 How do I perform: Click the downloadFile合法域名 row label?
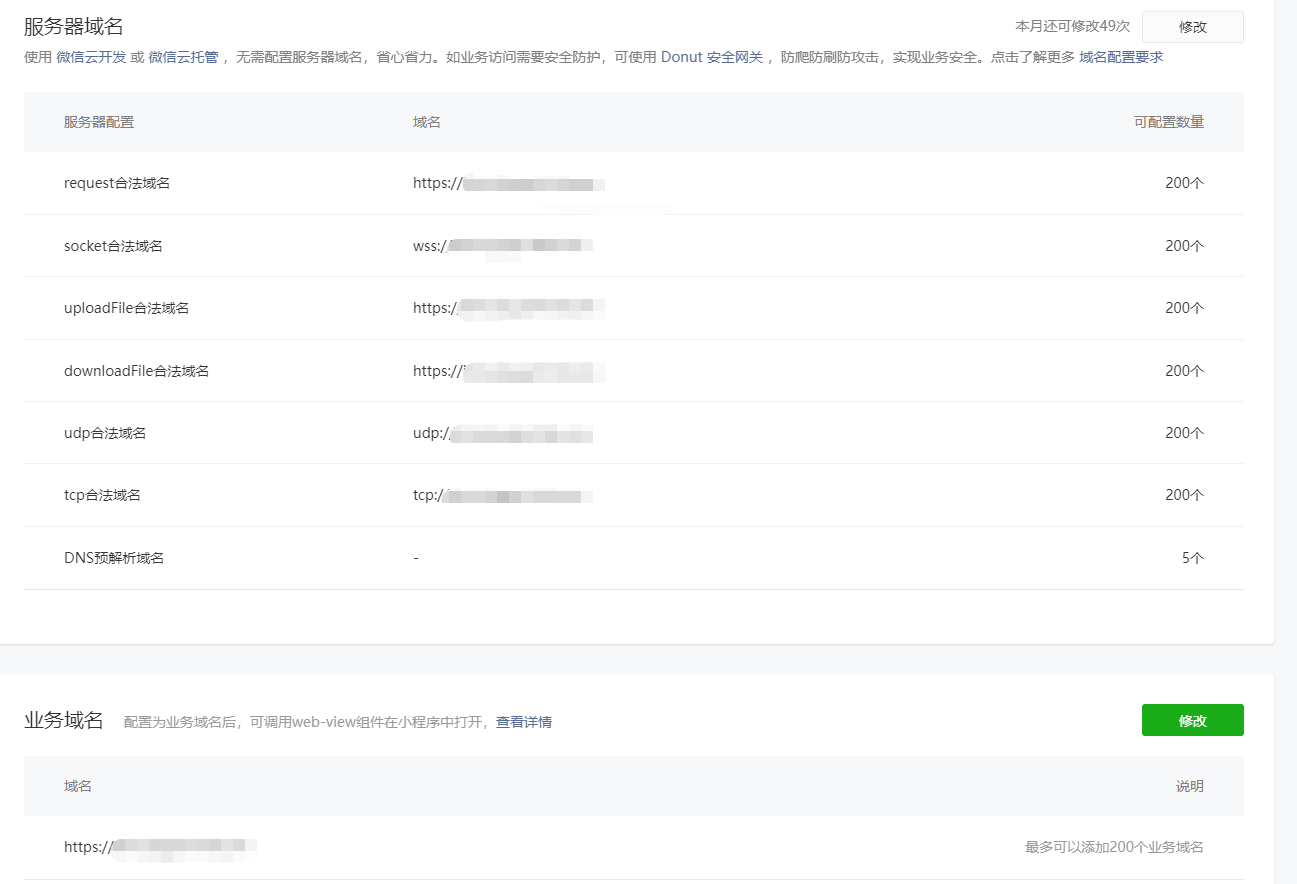coord(136,371)
